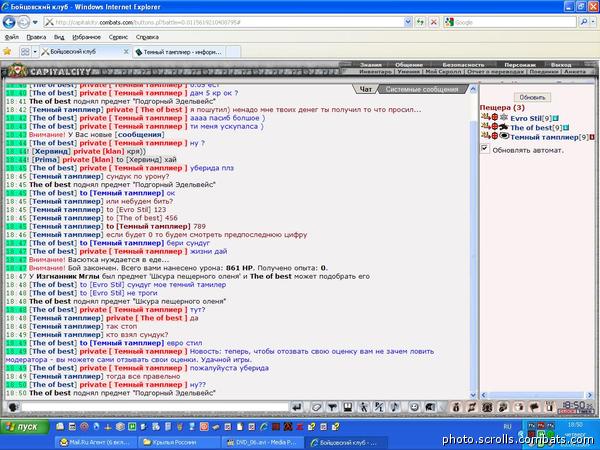The width and height of the screenshot is (600, 450).
Task: Click the music note sound icon
Action: 394,407
